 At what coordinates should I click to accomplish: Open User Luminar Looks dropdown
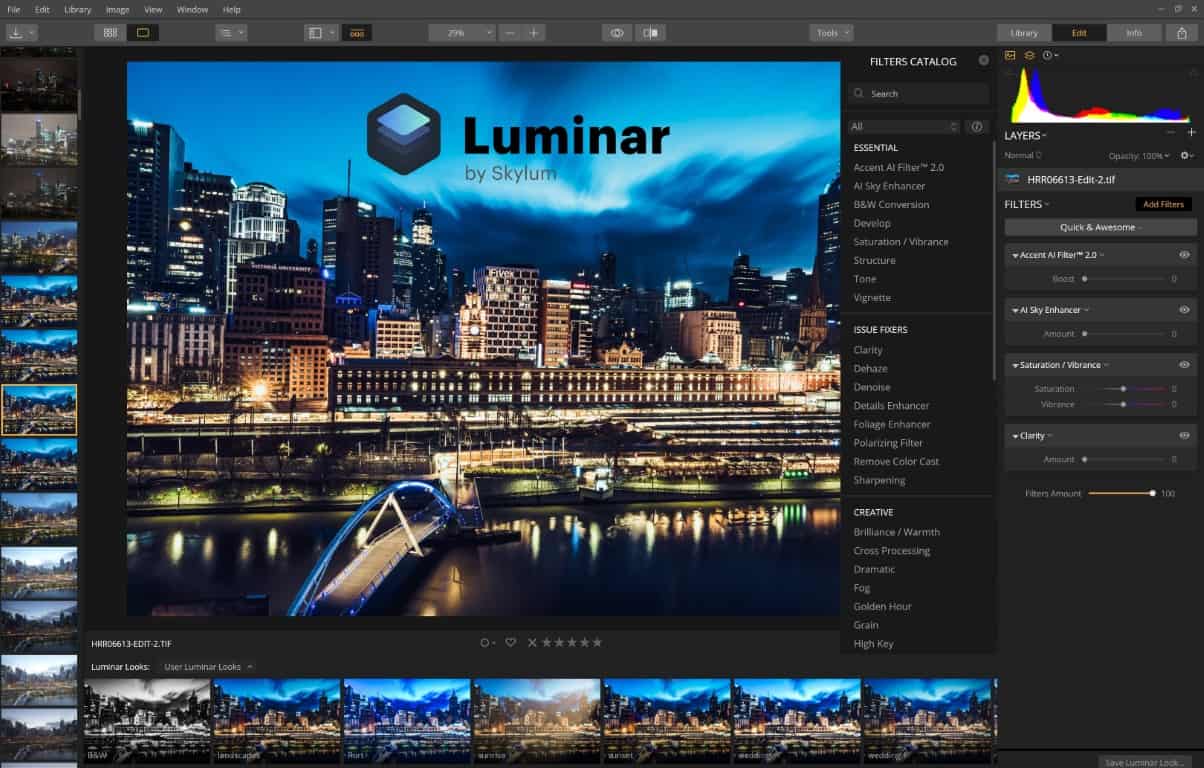pyautogui.click(x=209, y=667)
